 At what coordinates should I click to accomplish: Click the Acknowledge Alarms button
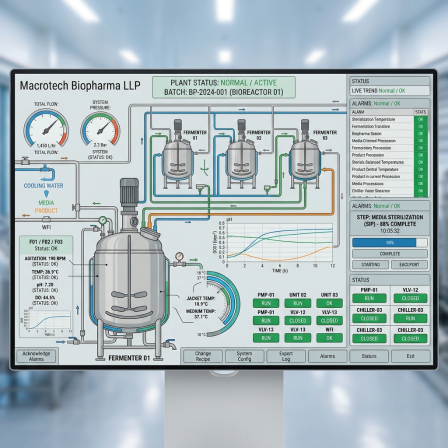pos(36,356)
